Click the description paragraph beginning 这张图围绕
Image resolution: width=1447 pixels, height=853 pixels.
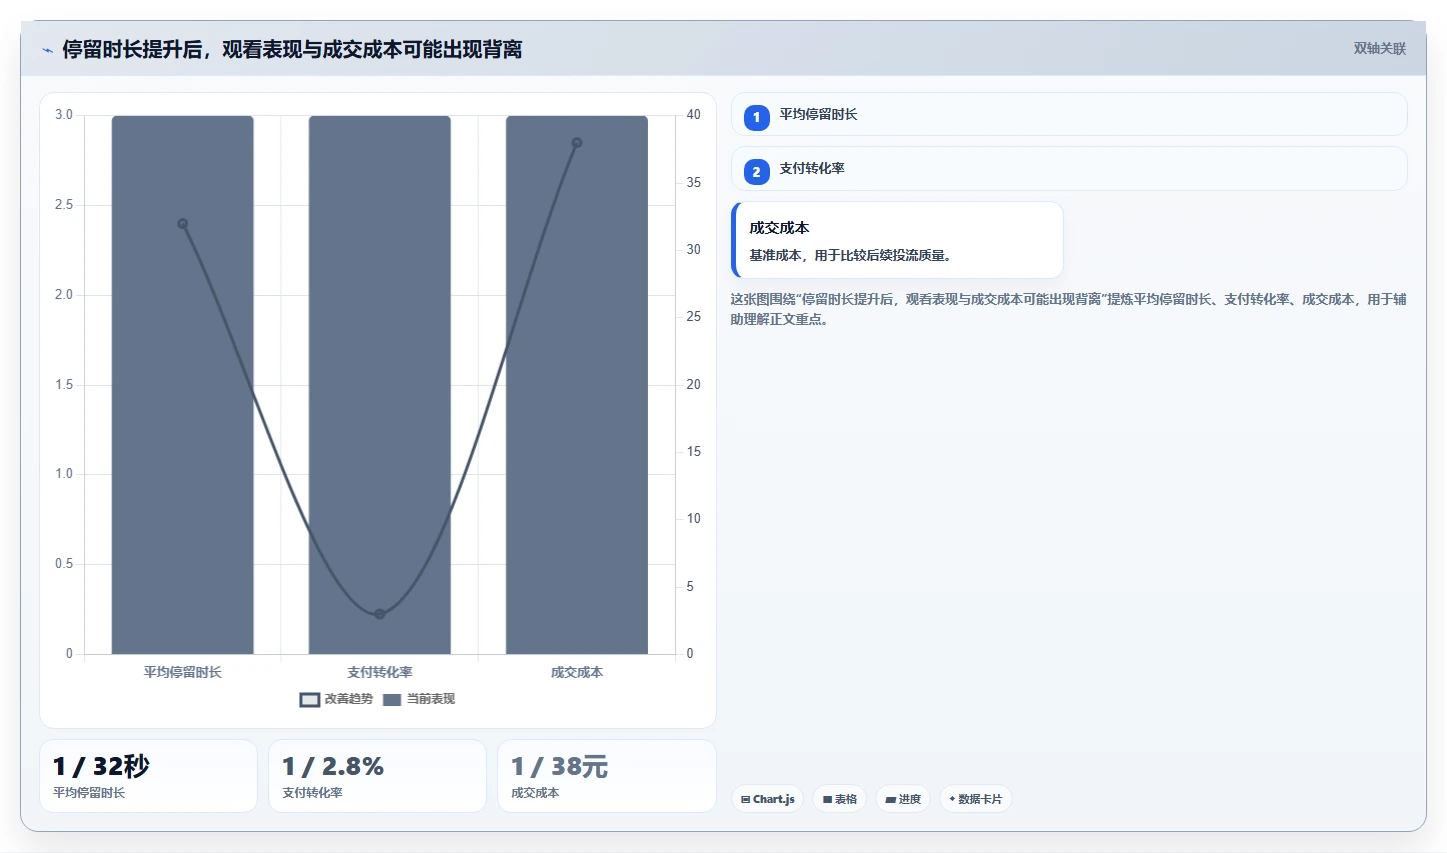[x=1068, y=309]
